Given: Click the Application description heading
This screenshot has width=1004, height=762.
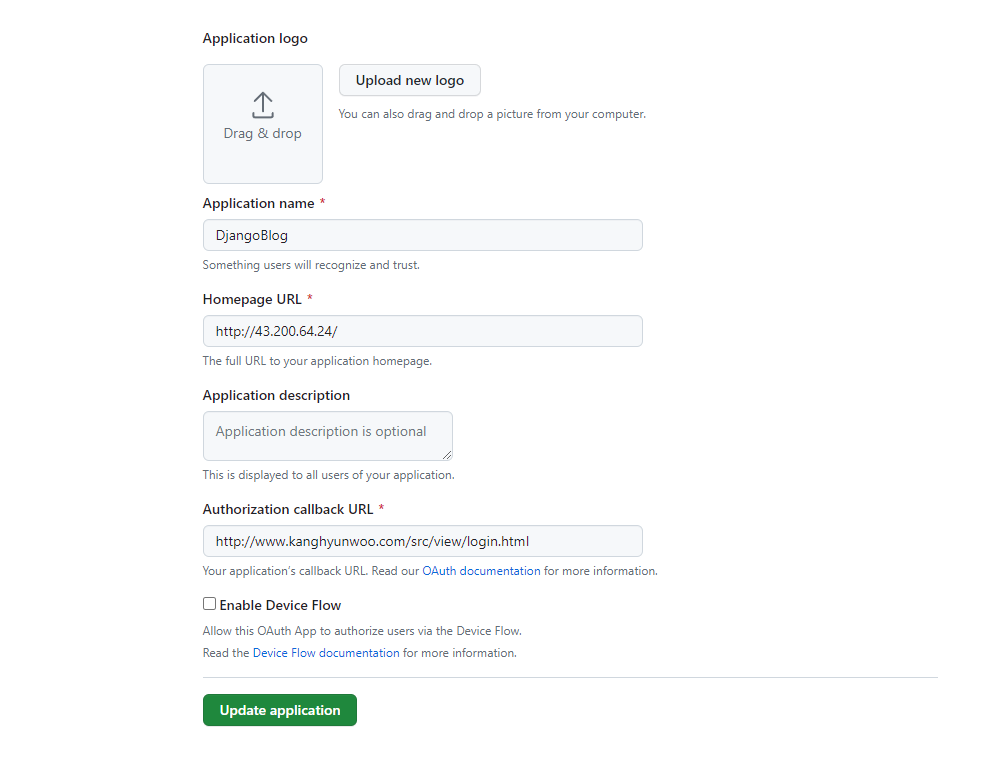Looking at the screenshot, I should coord(276,394).
